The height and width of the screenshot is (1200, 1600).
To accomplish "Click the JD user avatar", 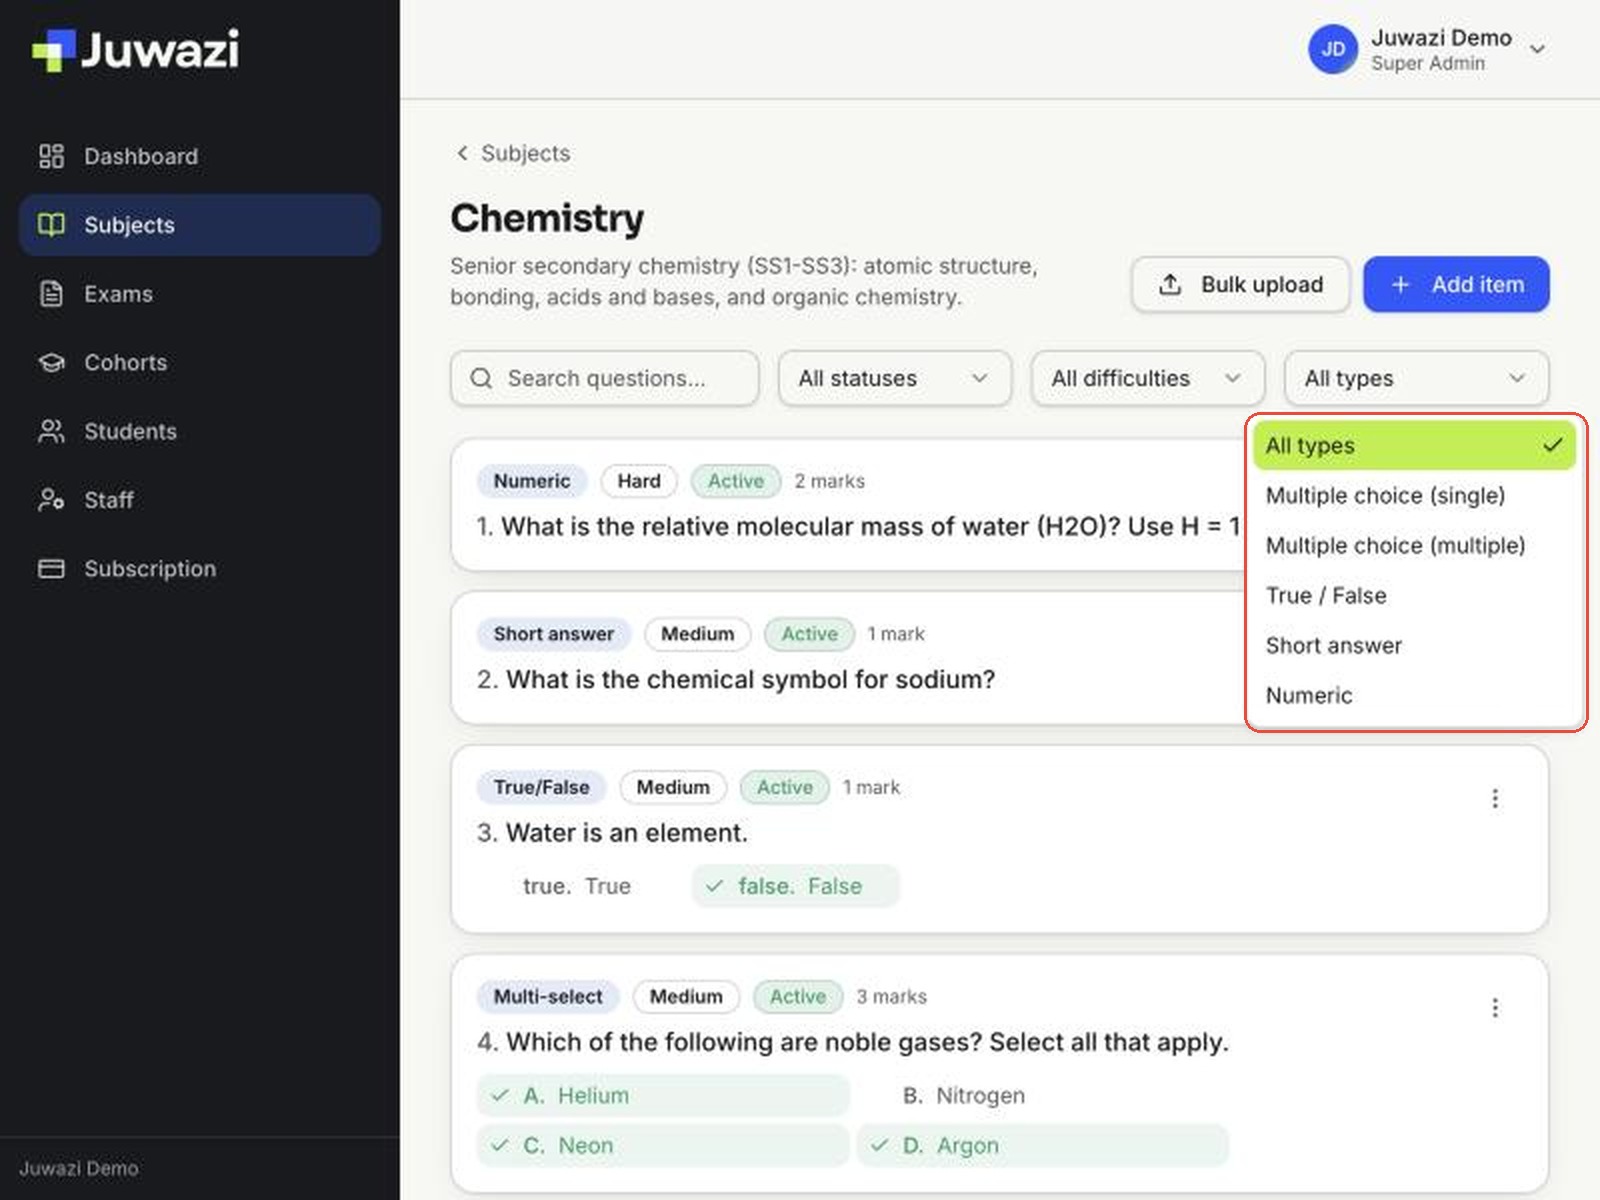I will point(1333,50).
